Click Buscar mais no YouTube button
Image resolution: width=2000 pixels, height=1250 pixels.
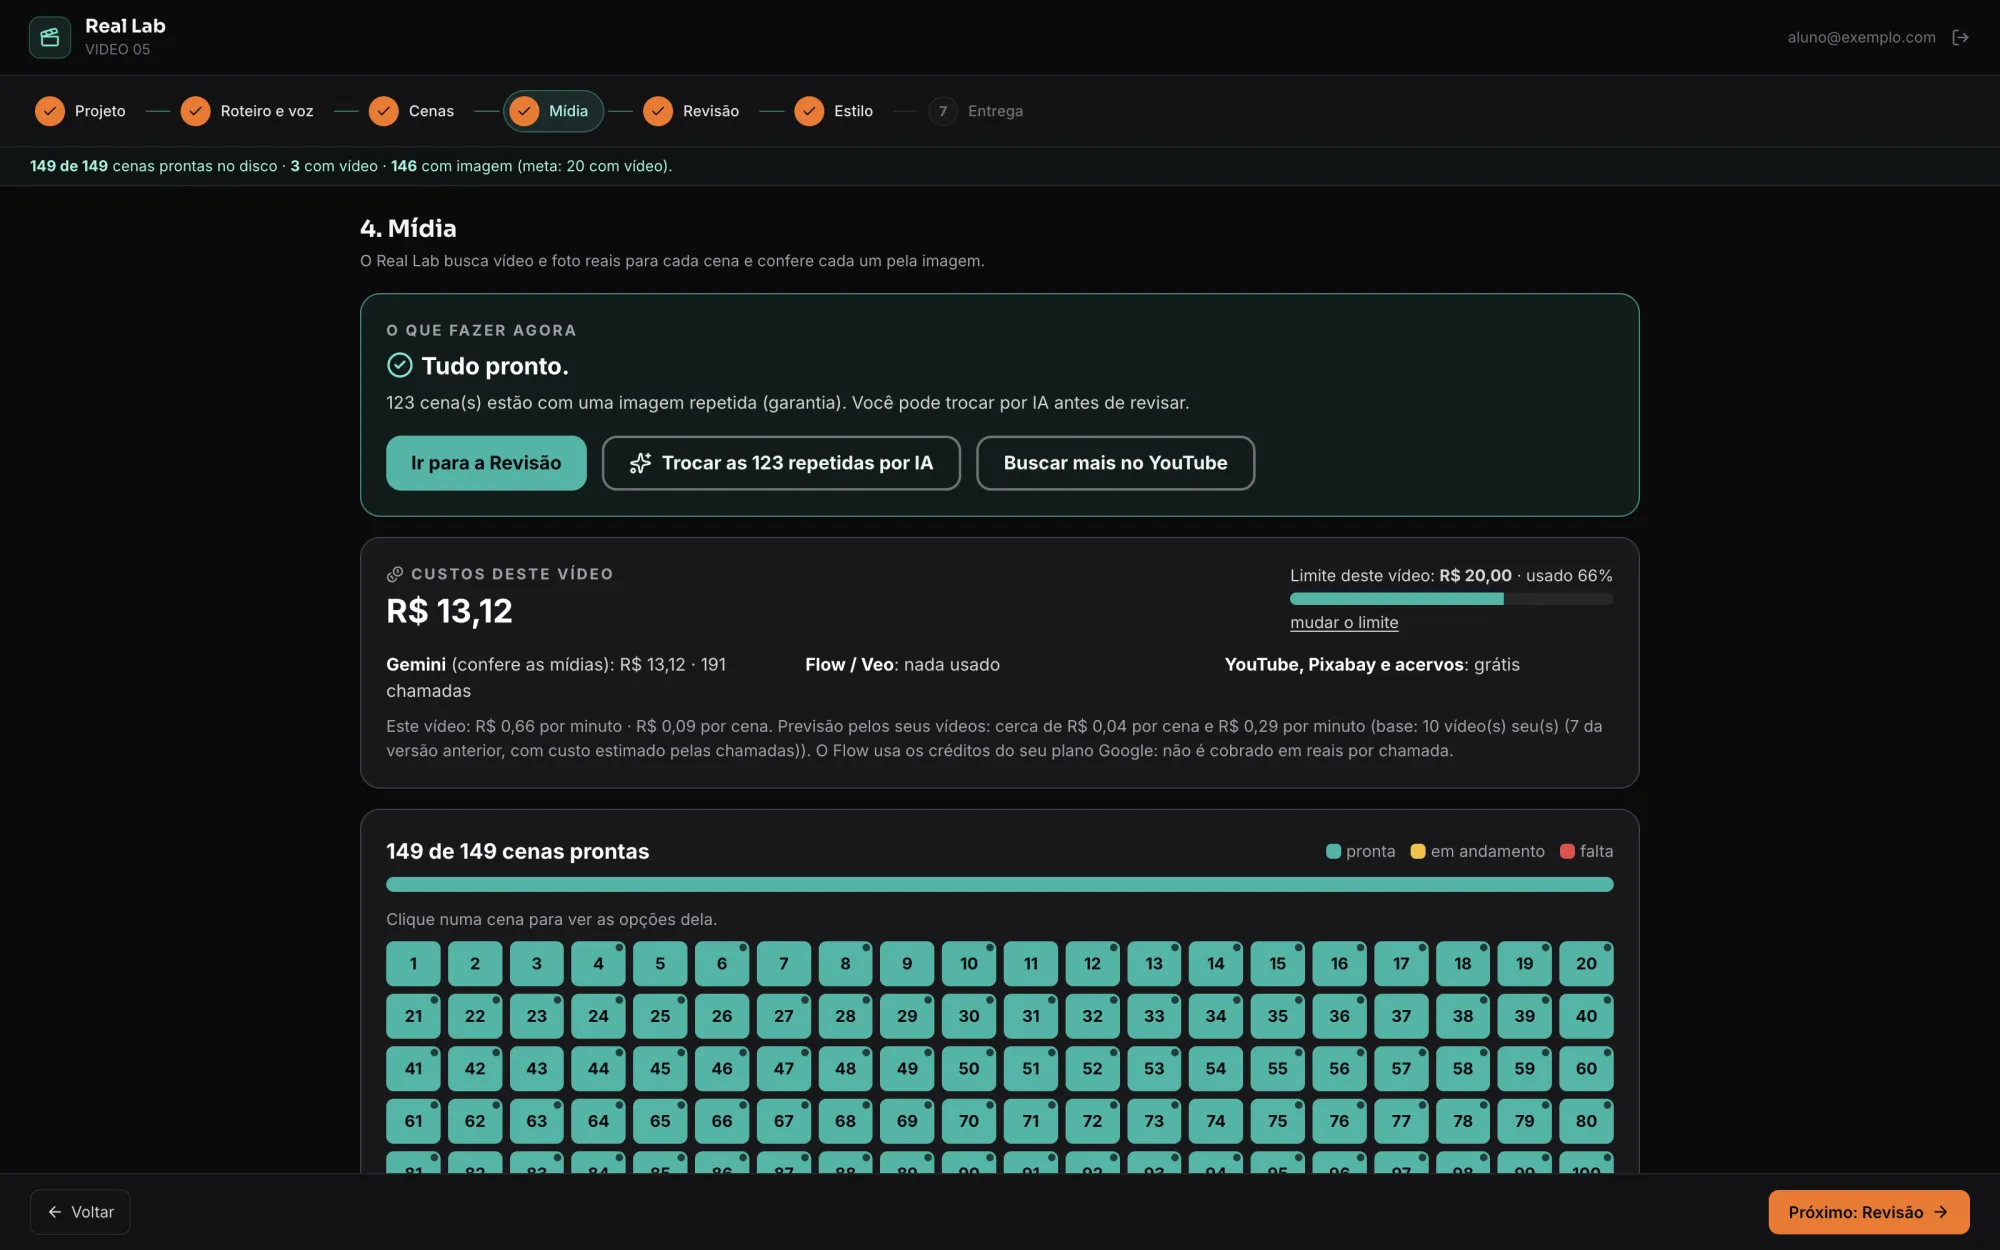(x=1115, y=463)
